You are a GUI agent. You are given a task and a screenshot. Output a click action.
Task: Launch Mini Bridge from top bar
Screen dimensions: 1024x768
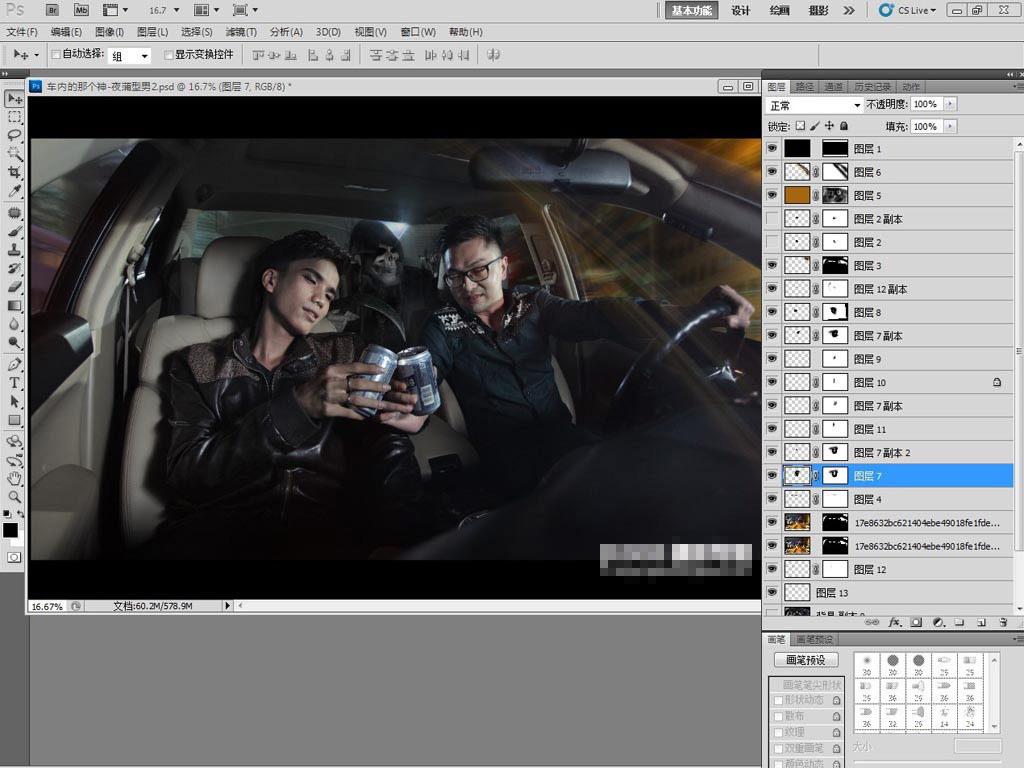coord(81,10)
